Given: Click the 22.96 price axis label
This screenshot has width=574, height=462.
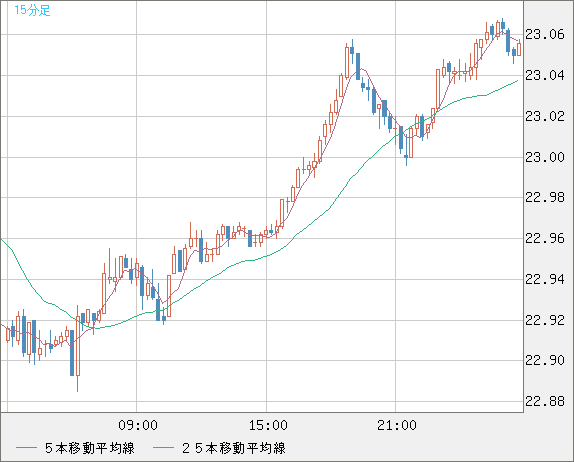Looking at the screenshot, I should pyautogui.click(x=545, y=239).
